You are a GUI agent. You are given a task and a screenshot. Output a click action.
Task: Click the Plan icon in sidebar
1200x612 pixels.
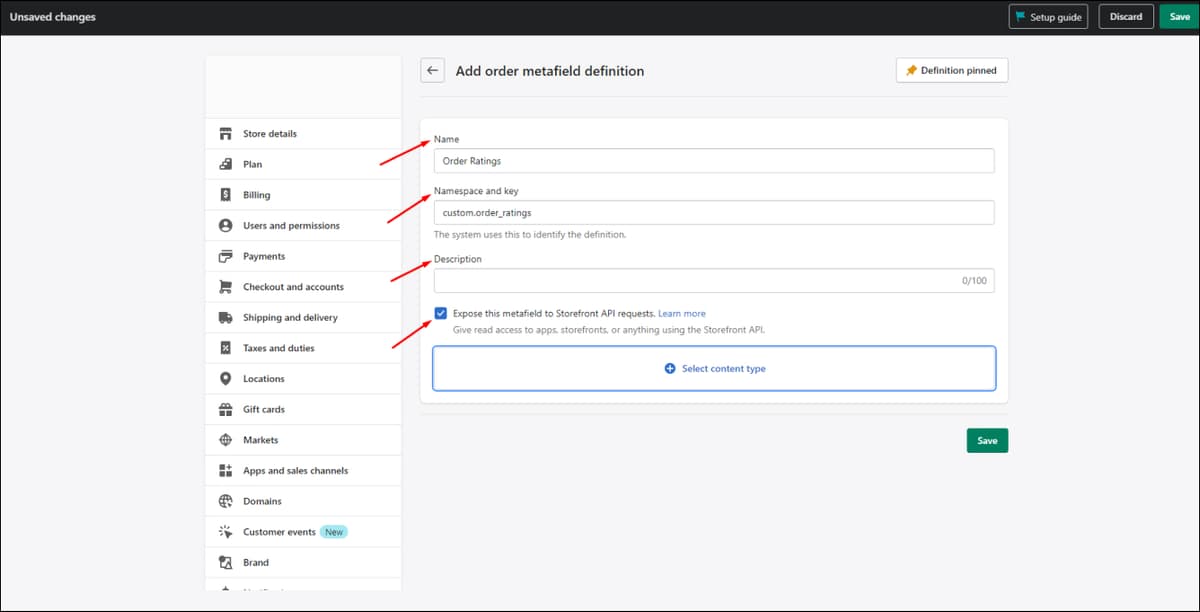point(225,164)
